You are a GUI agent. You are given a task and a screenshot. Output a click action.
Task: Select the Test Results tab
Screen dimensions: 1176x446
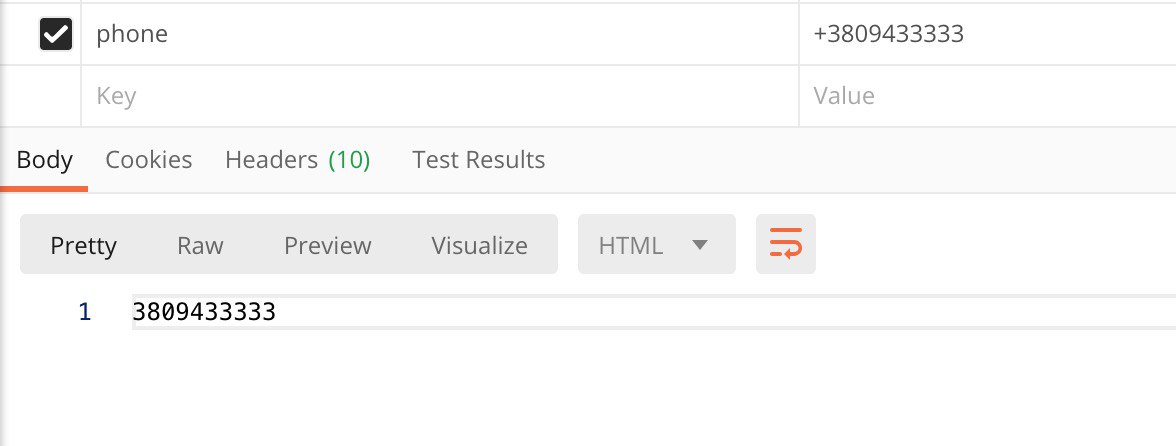(x=478, y=160)
